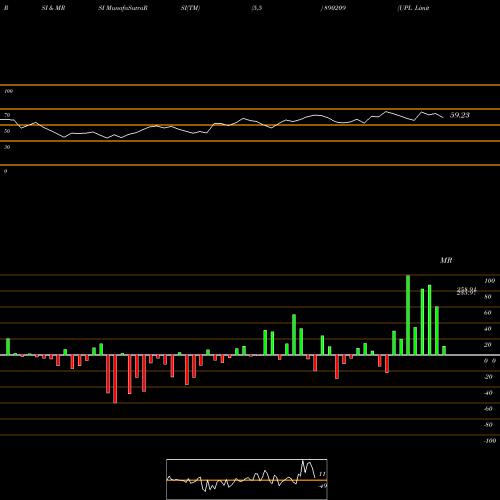Click the MR axis label 40
Viewport: 500px width, 500px height.
[488, 329]
